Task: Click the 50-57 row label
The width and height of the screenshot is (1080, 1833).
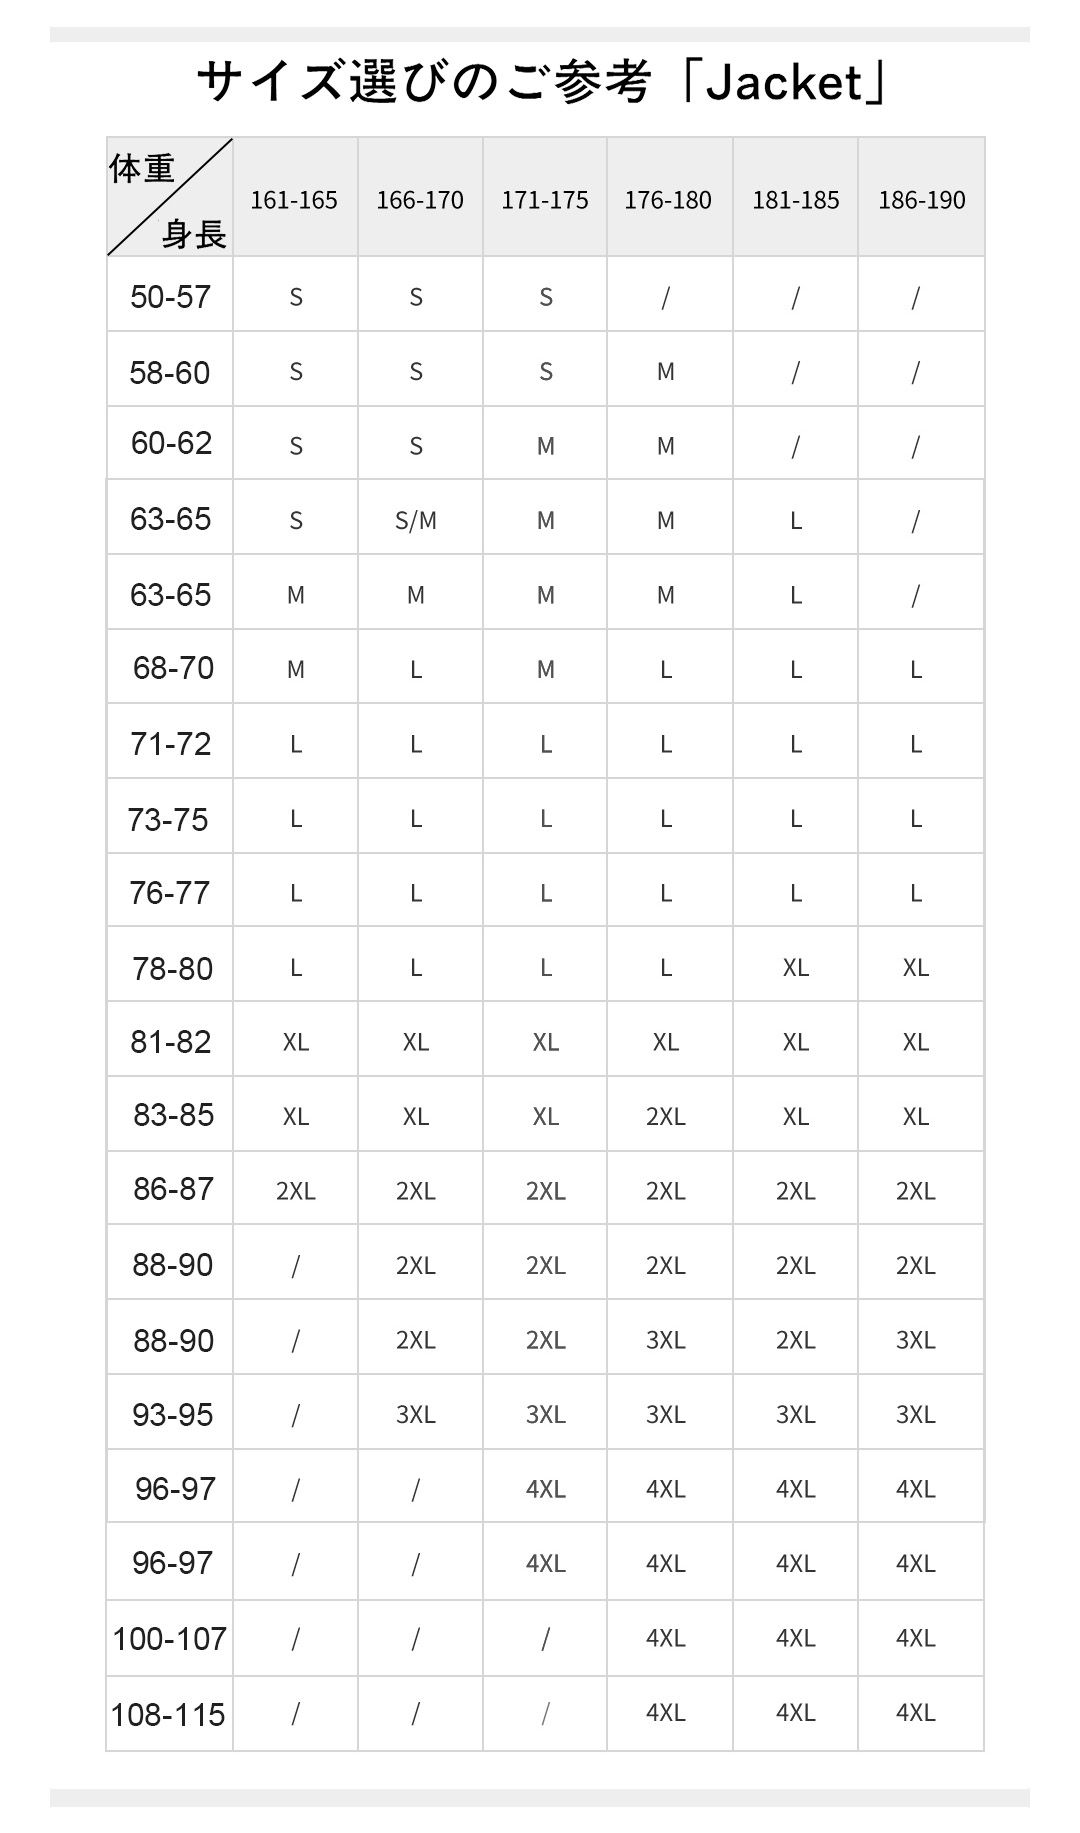Action: 170,297
